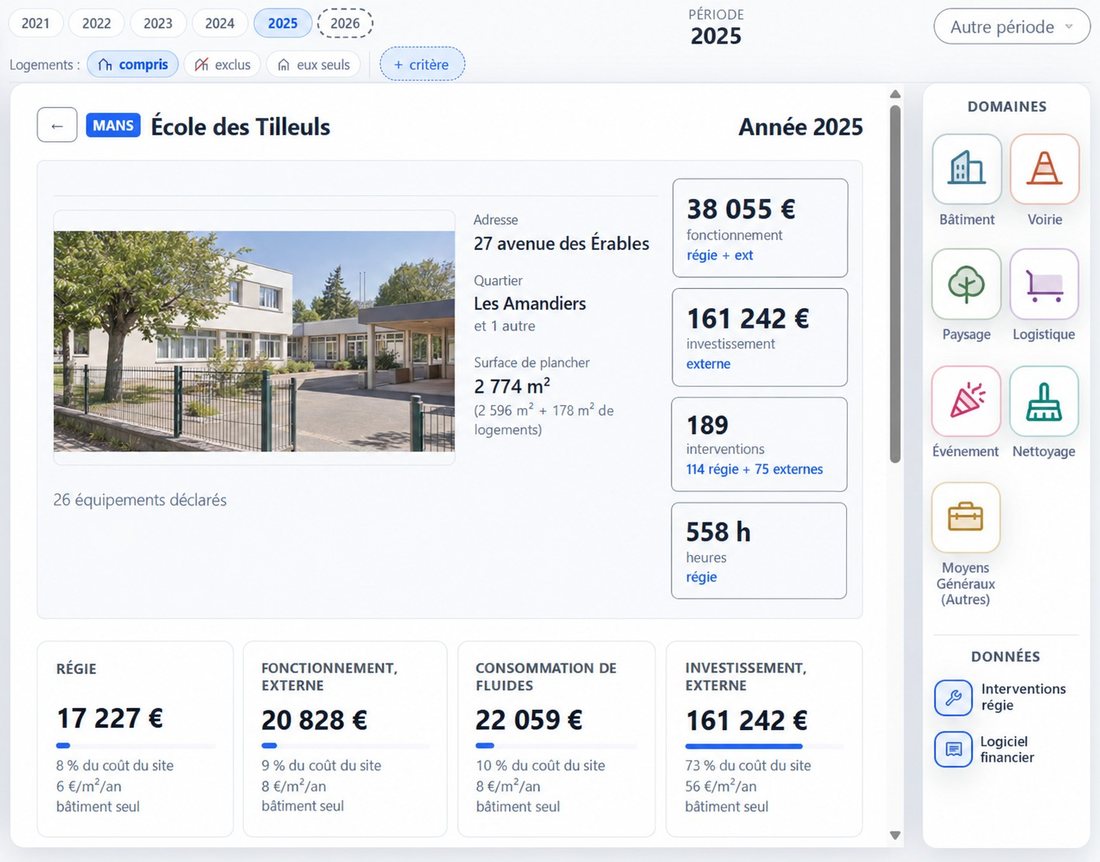Click the régie link under heures
This screenshot has height=862, width=1100.
click(702, 577)
